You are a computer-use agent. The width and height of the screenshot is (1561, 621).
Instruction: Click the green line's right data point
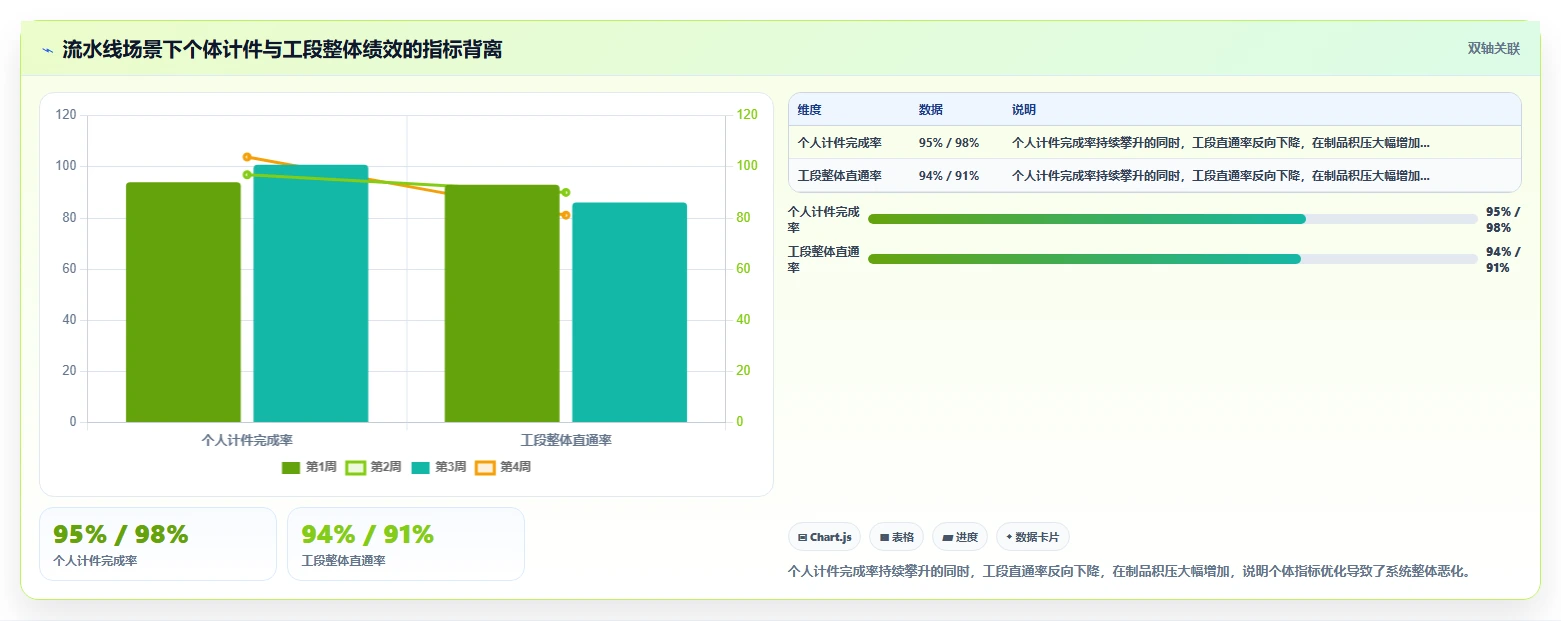(x=566, y=192)
